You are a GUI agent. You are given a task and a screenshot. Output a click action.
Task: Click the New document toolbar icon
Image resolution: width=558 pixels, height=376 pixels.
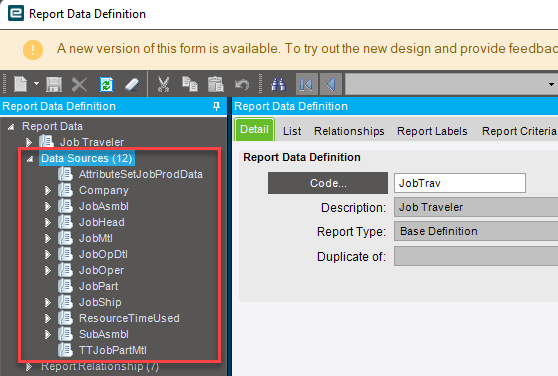[21, 84]
